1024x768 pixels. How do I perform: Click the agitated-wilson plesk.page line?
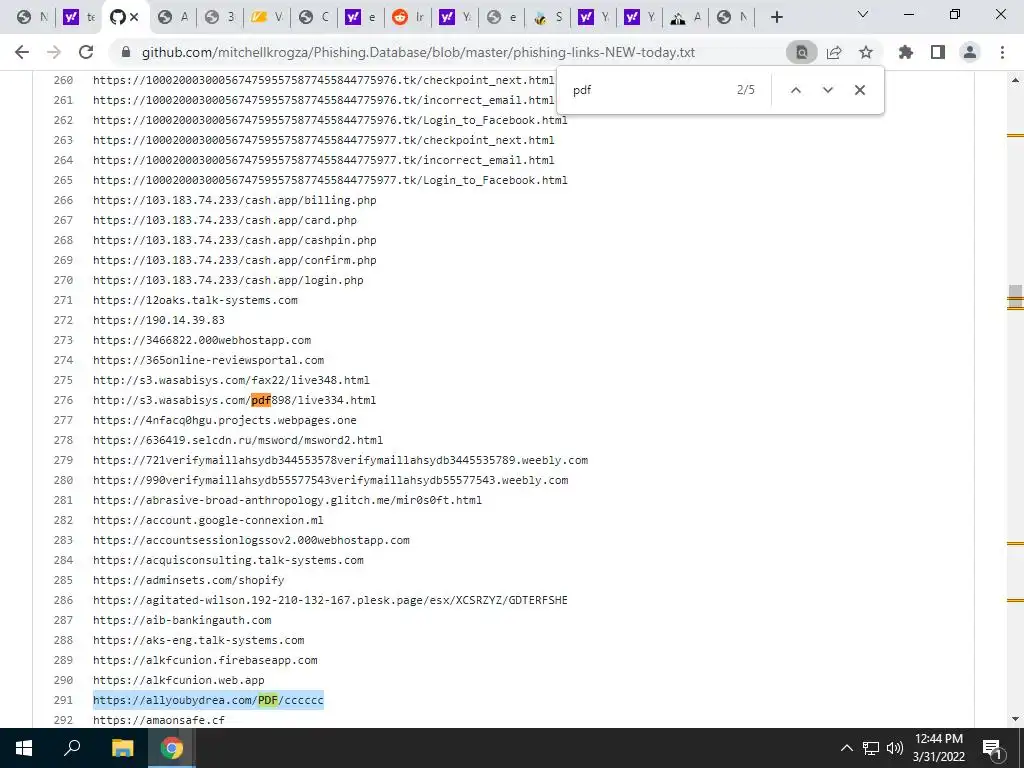click(x=330, y=600)
